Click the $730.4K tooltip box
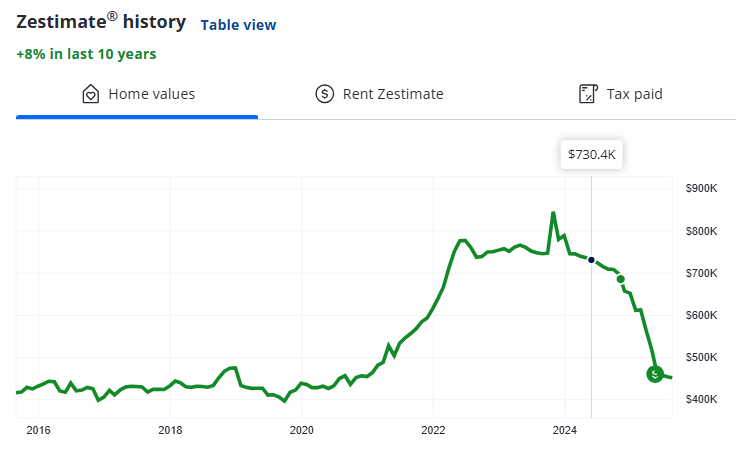The height and width of the screenshot is (451, 736). click(x=591, y=155)
